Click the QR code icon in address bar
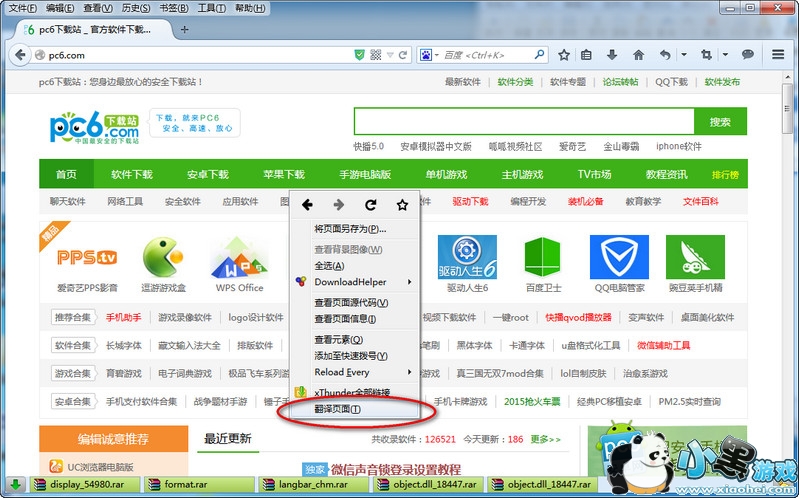 [x=376, y=55]
